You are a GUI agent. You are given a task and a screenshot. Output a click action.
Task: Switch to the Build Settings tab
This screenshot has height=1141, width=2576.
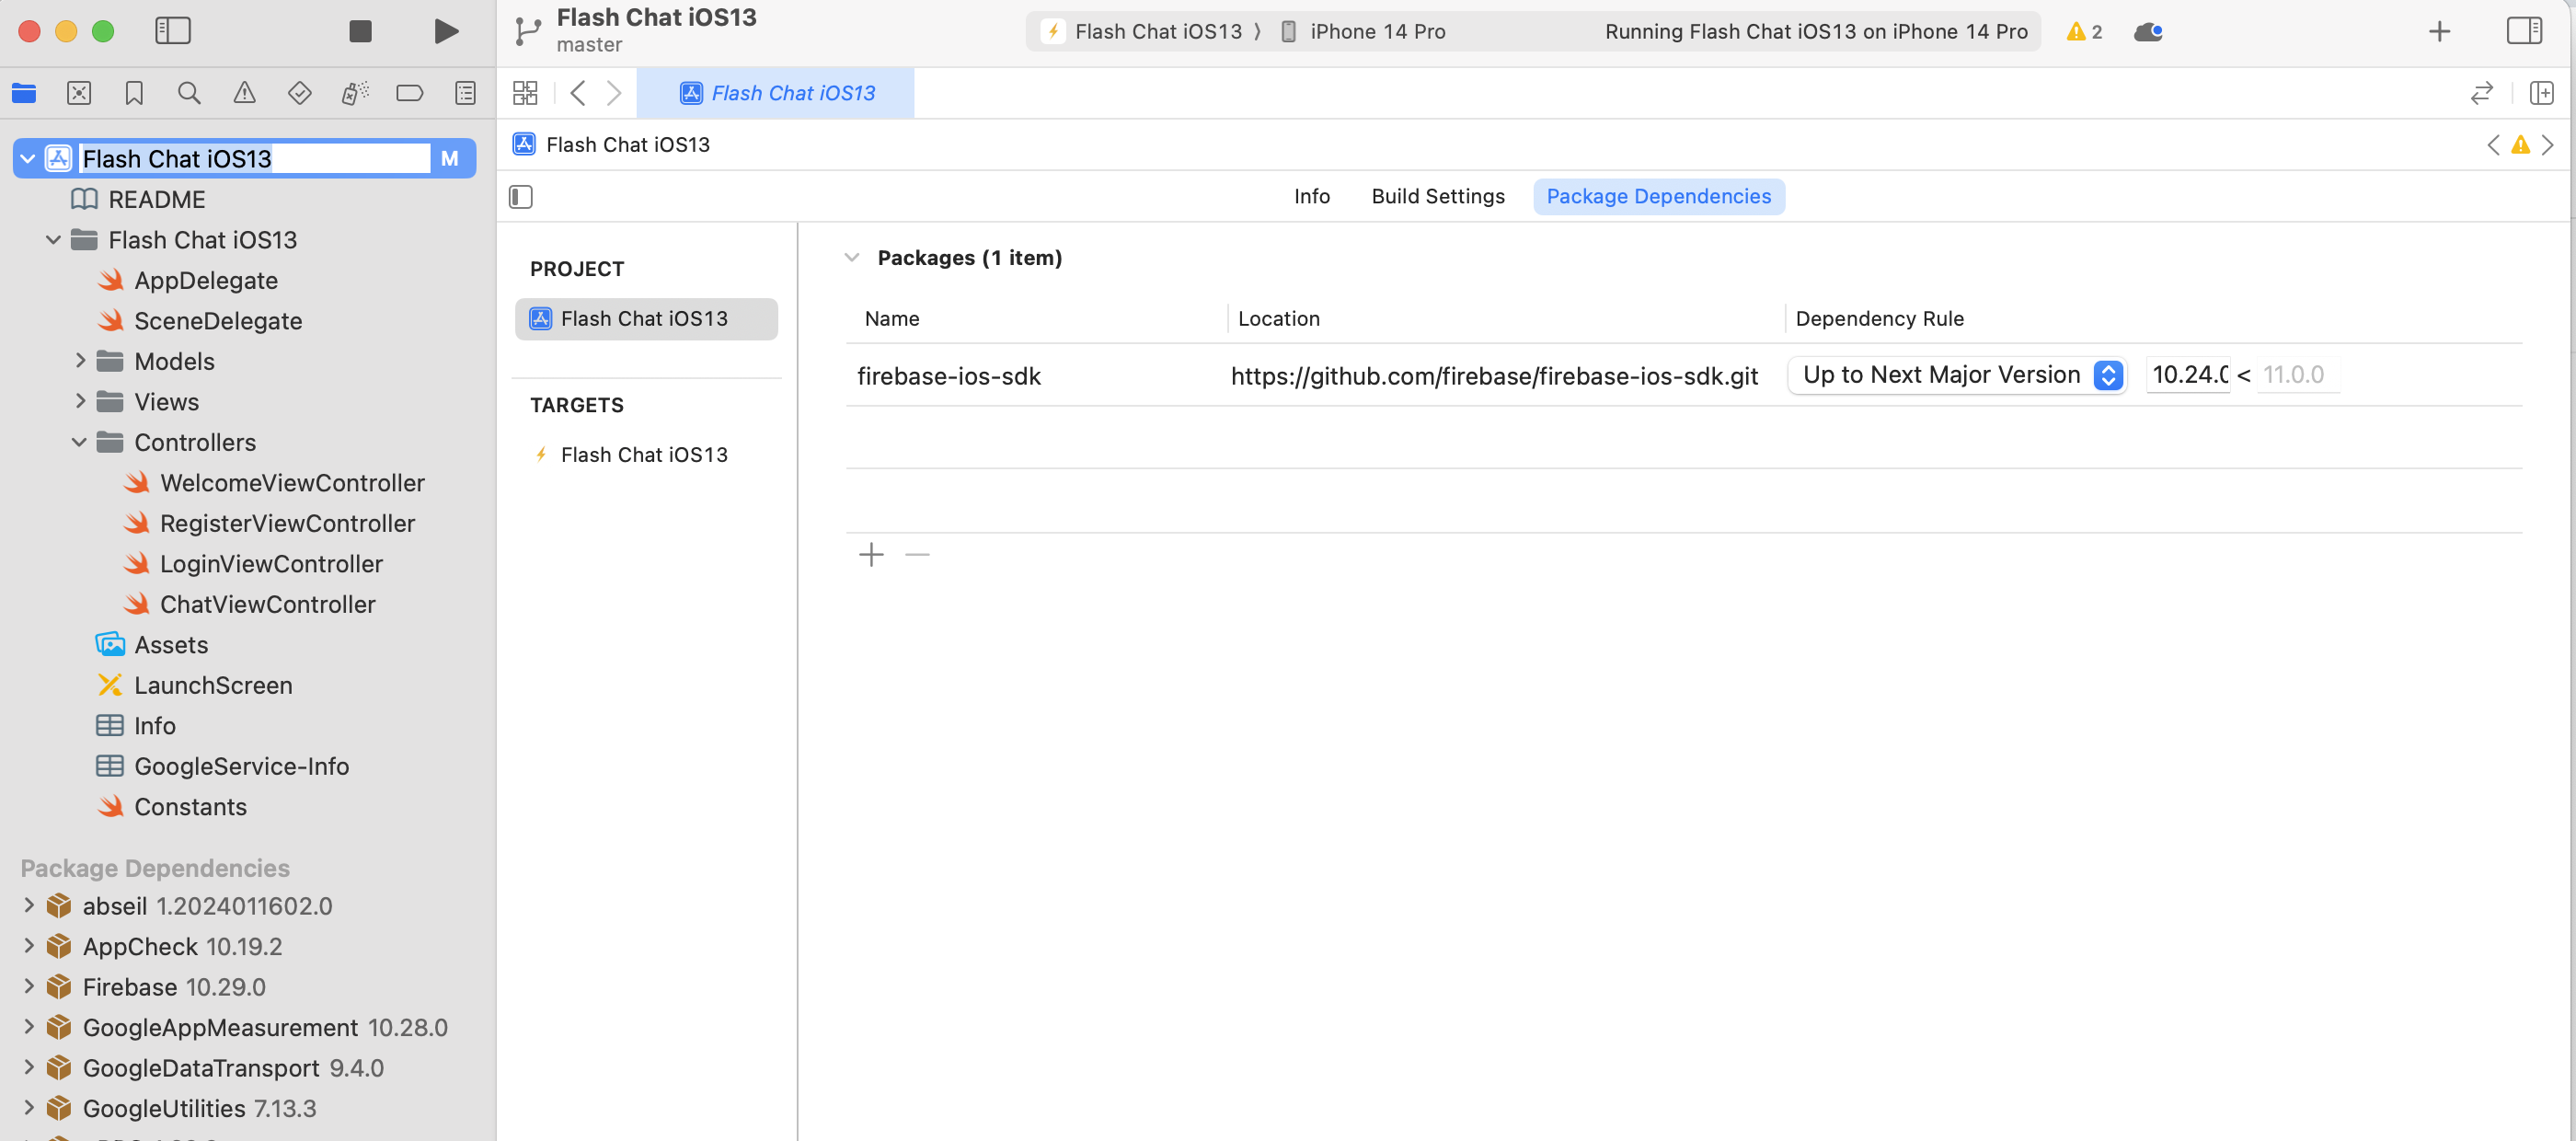coord(1437,196)
